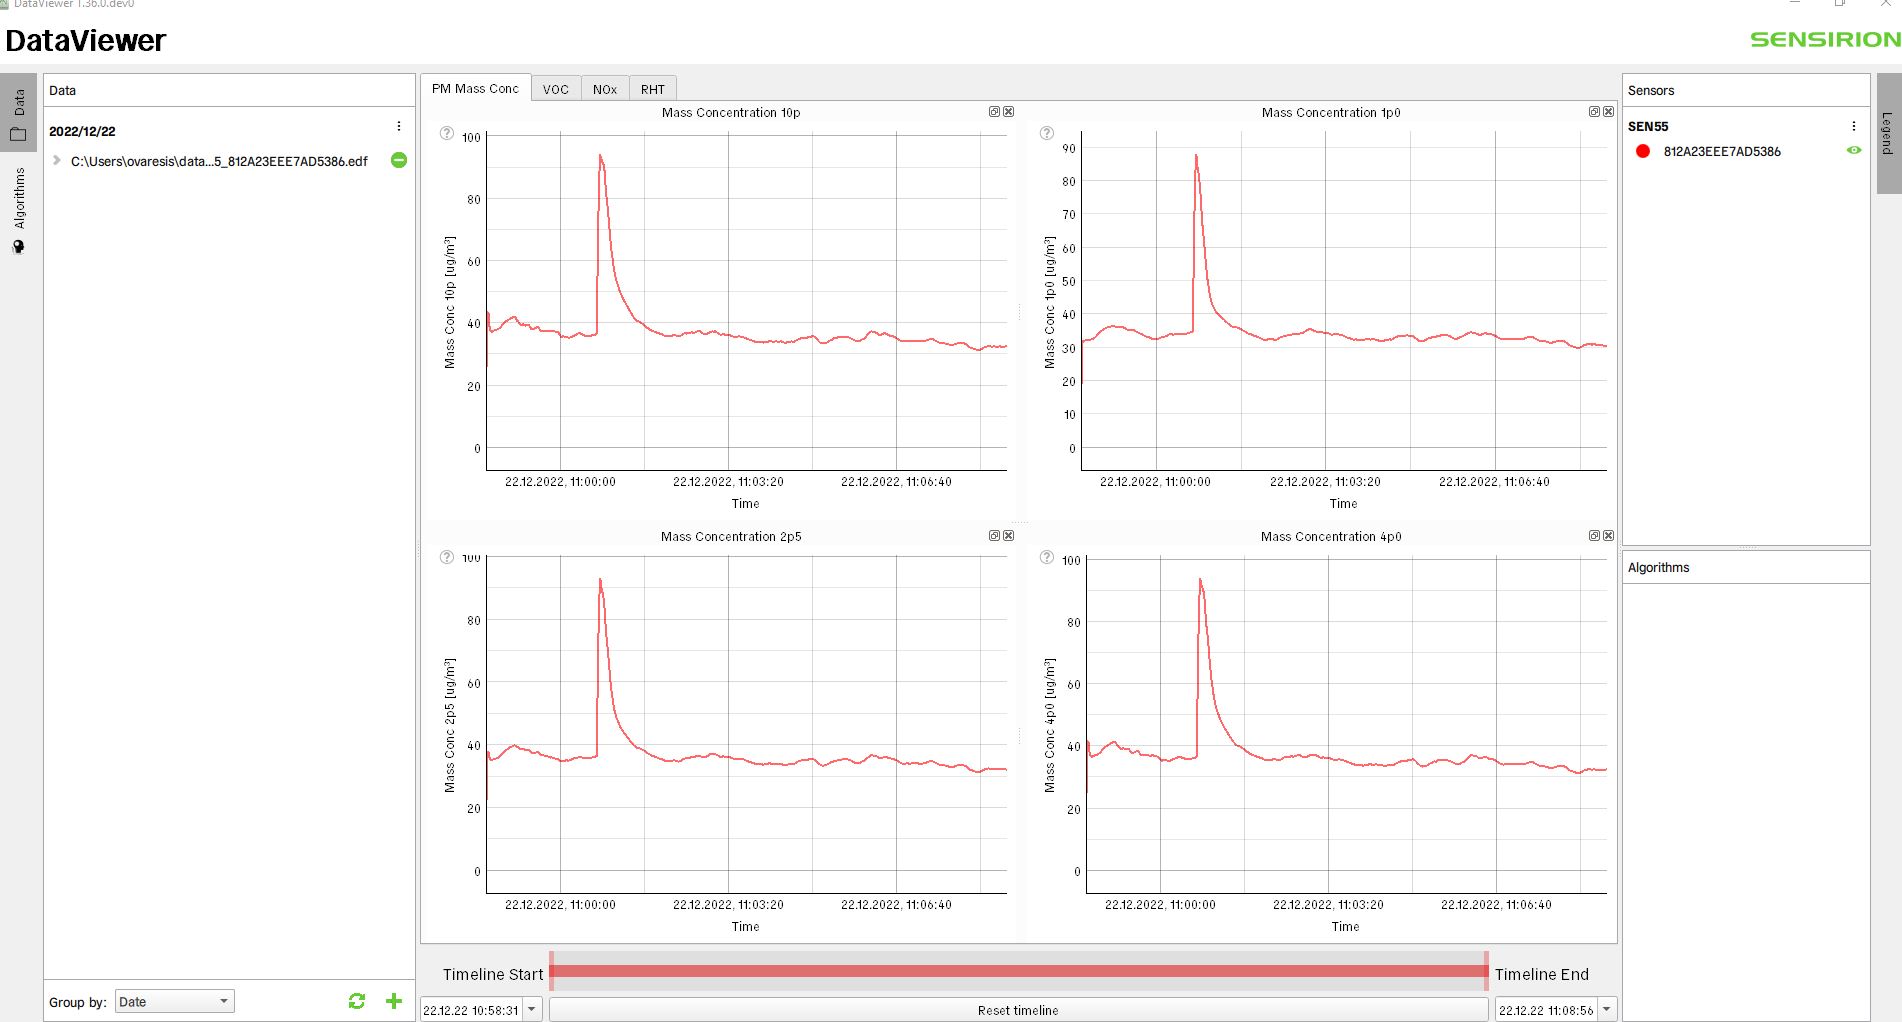Open the three-dot menu next to 2022/12/22

point(399,127)
